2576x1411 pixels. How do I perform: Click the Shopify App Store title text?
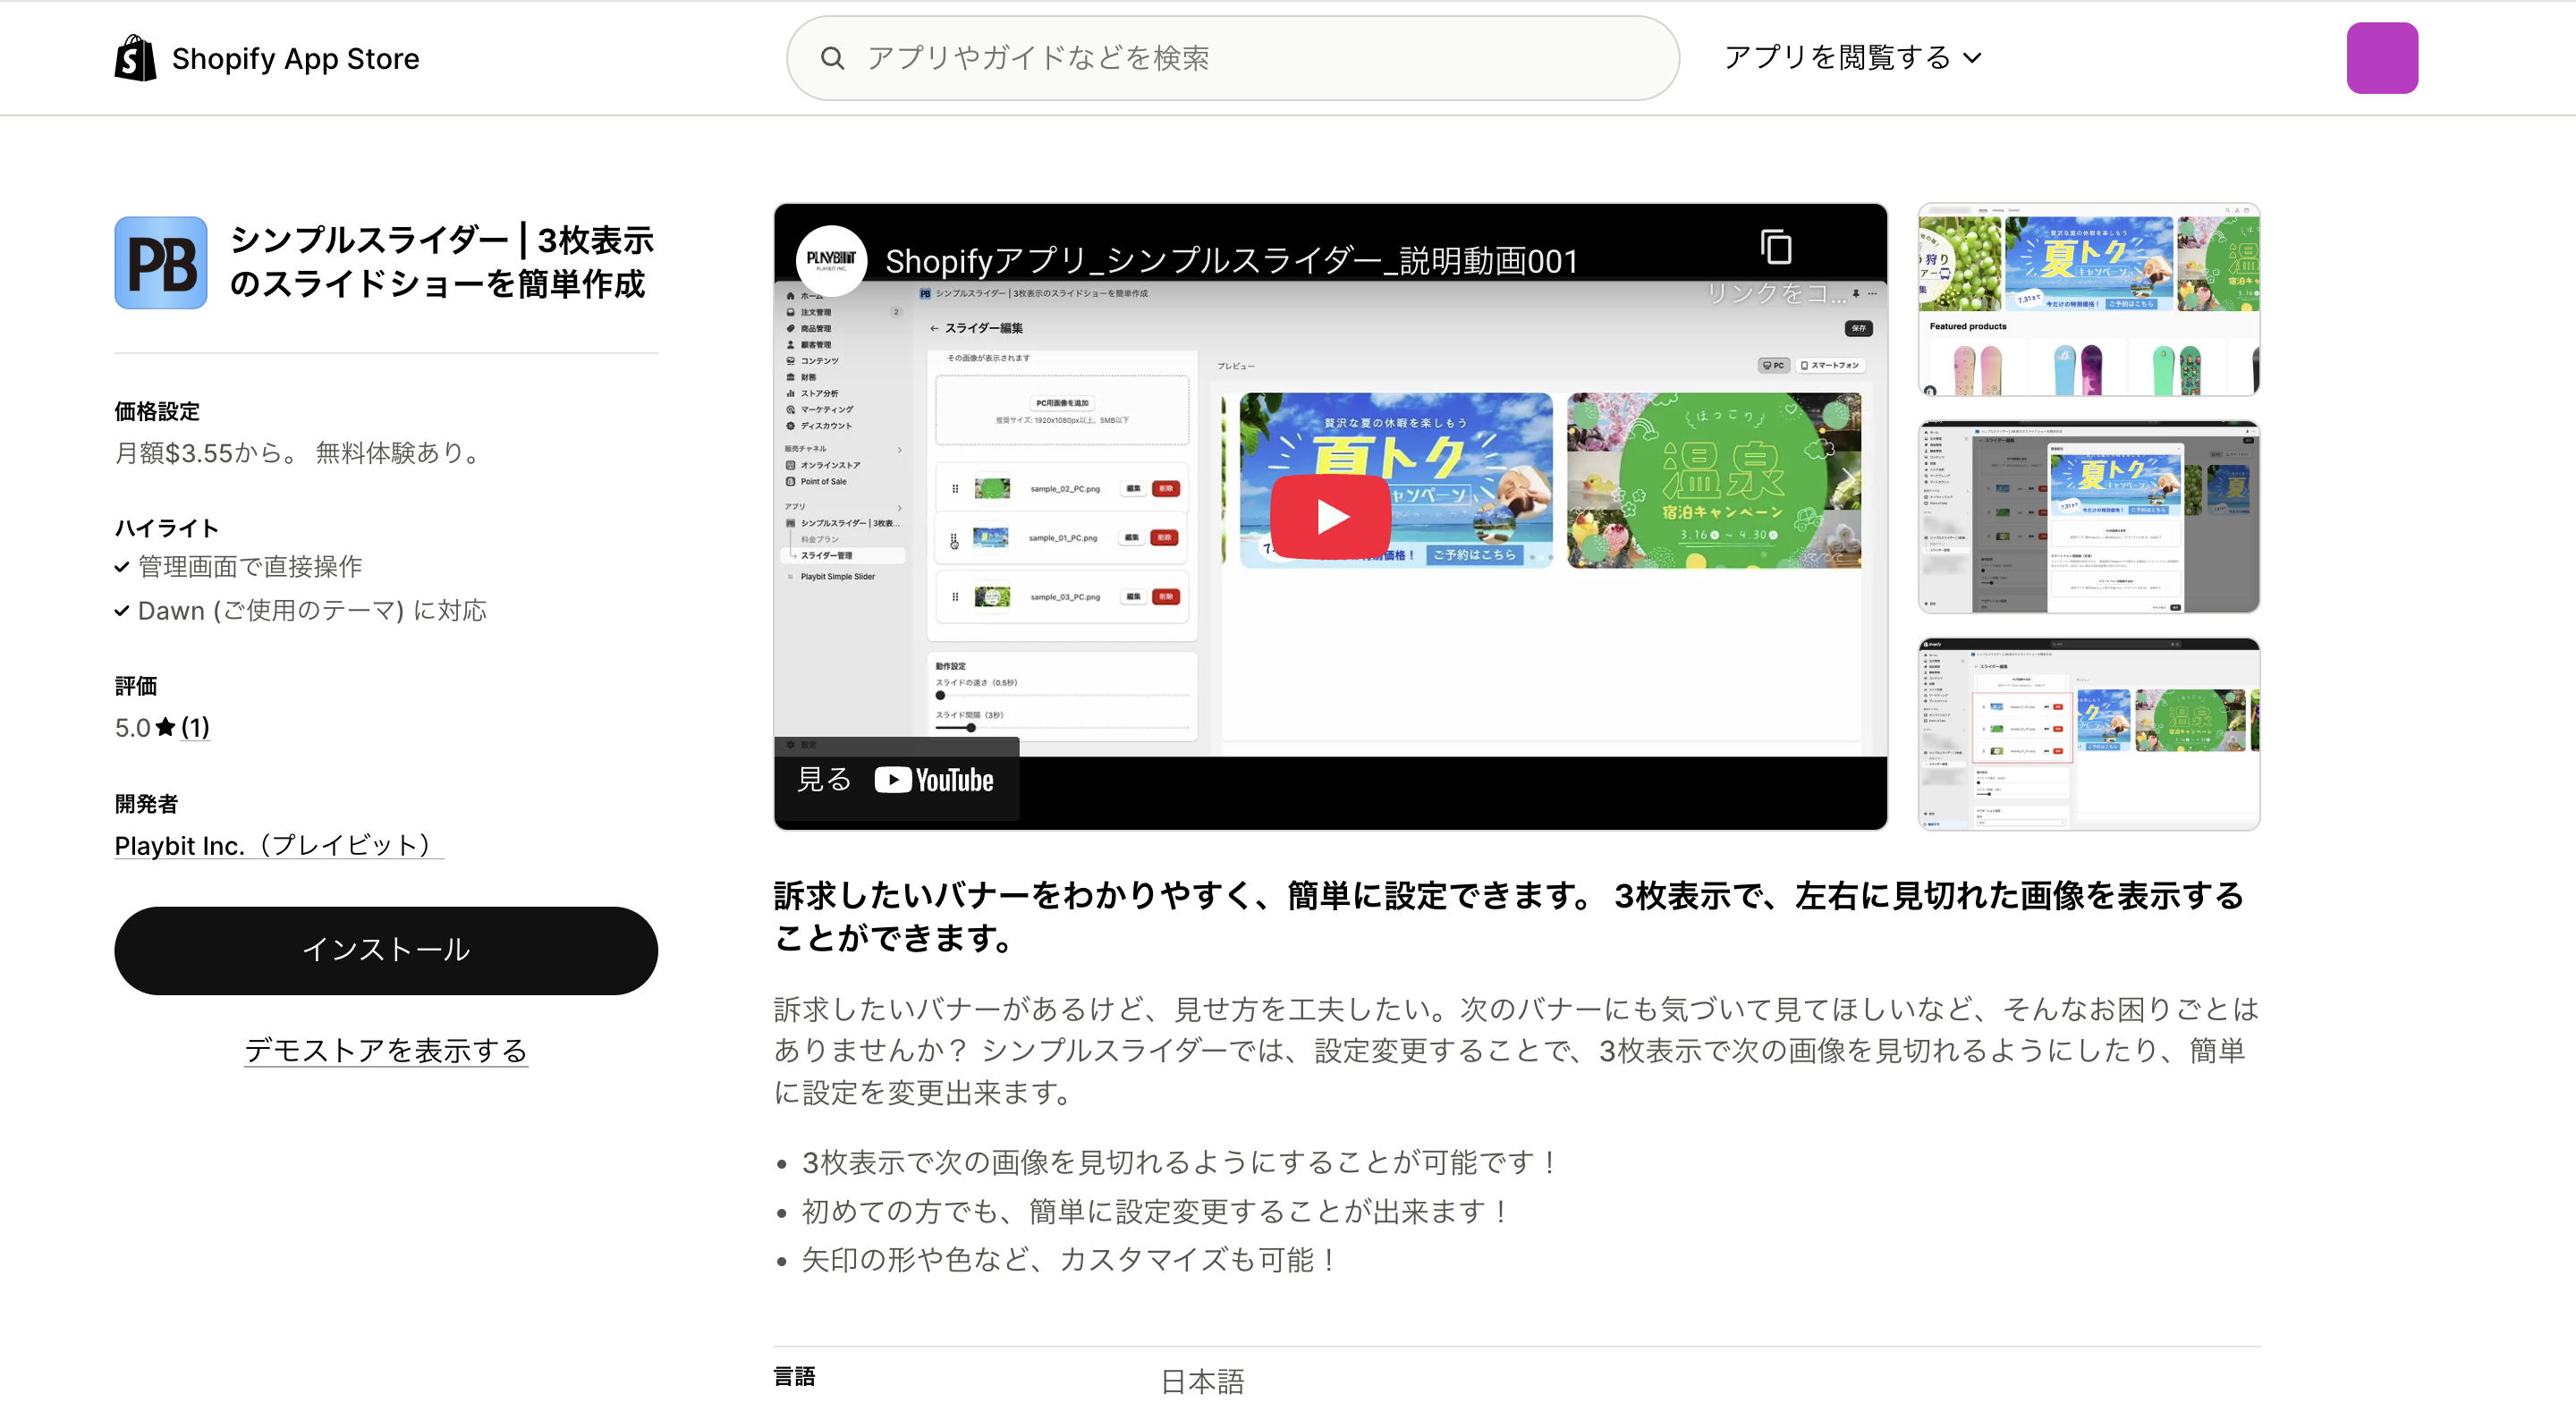[x=296, y=59]
